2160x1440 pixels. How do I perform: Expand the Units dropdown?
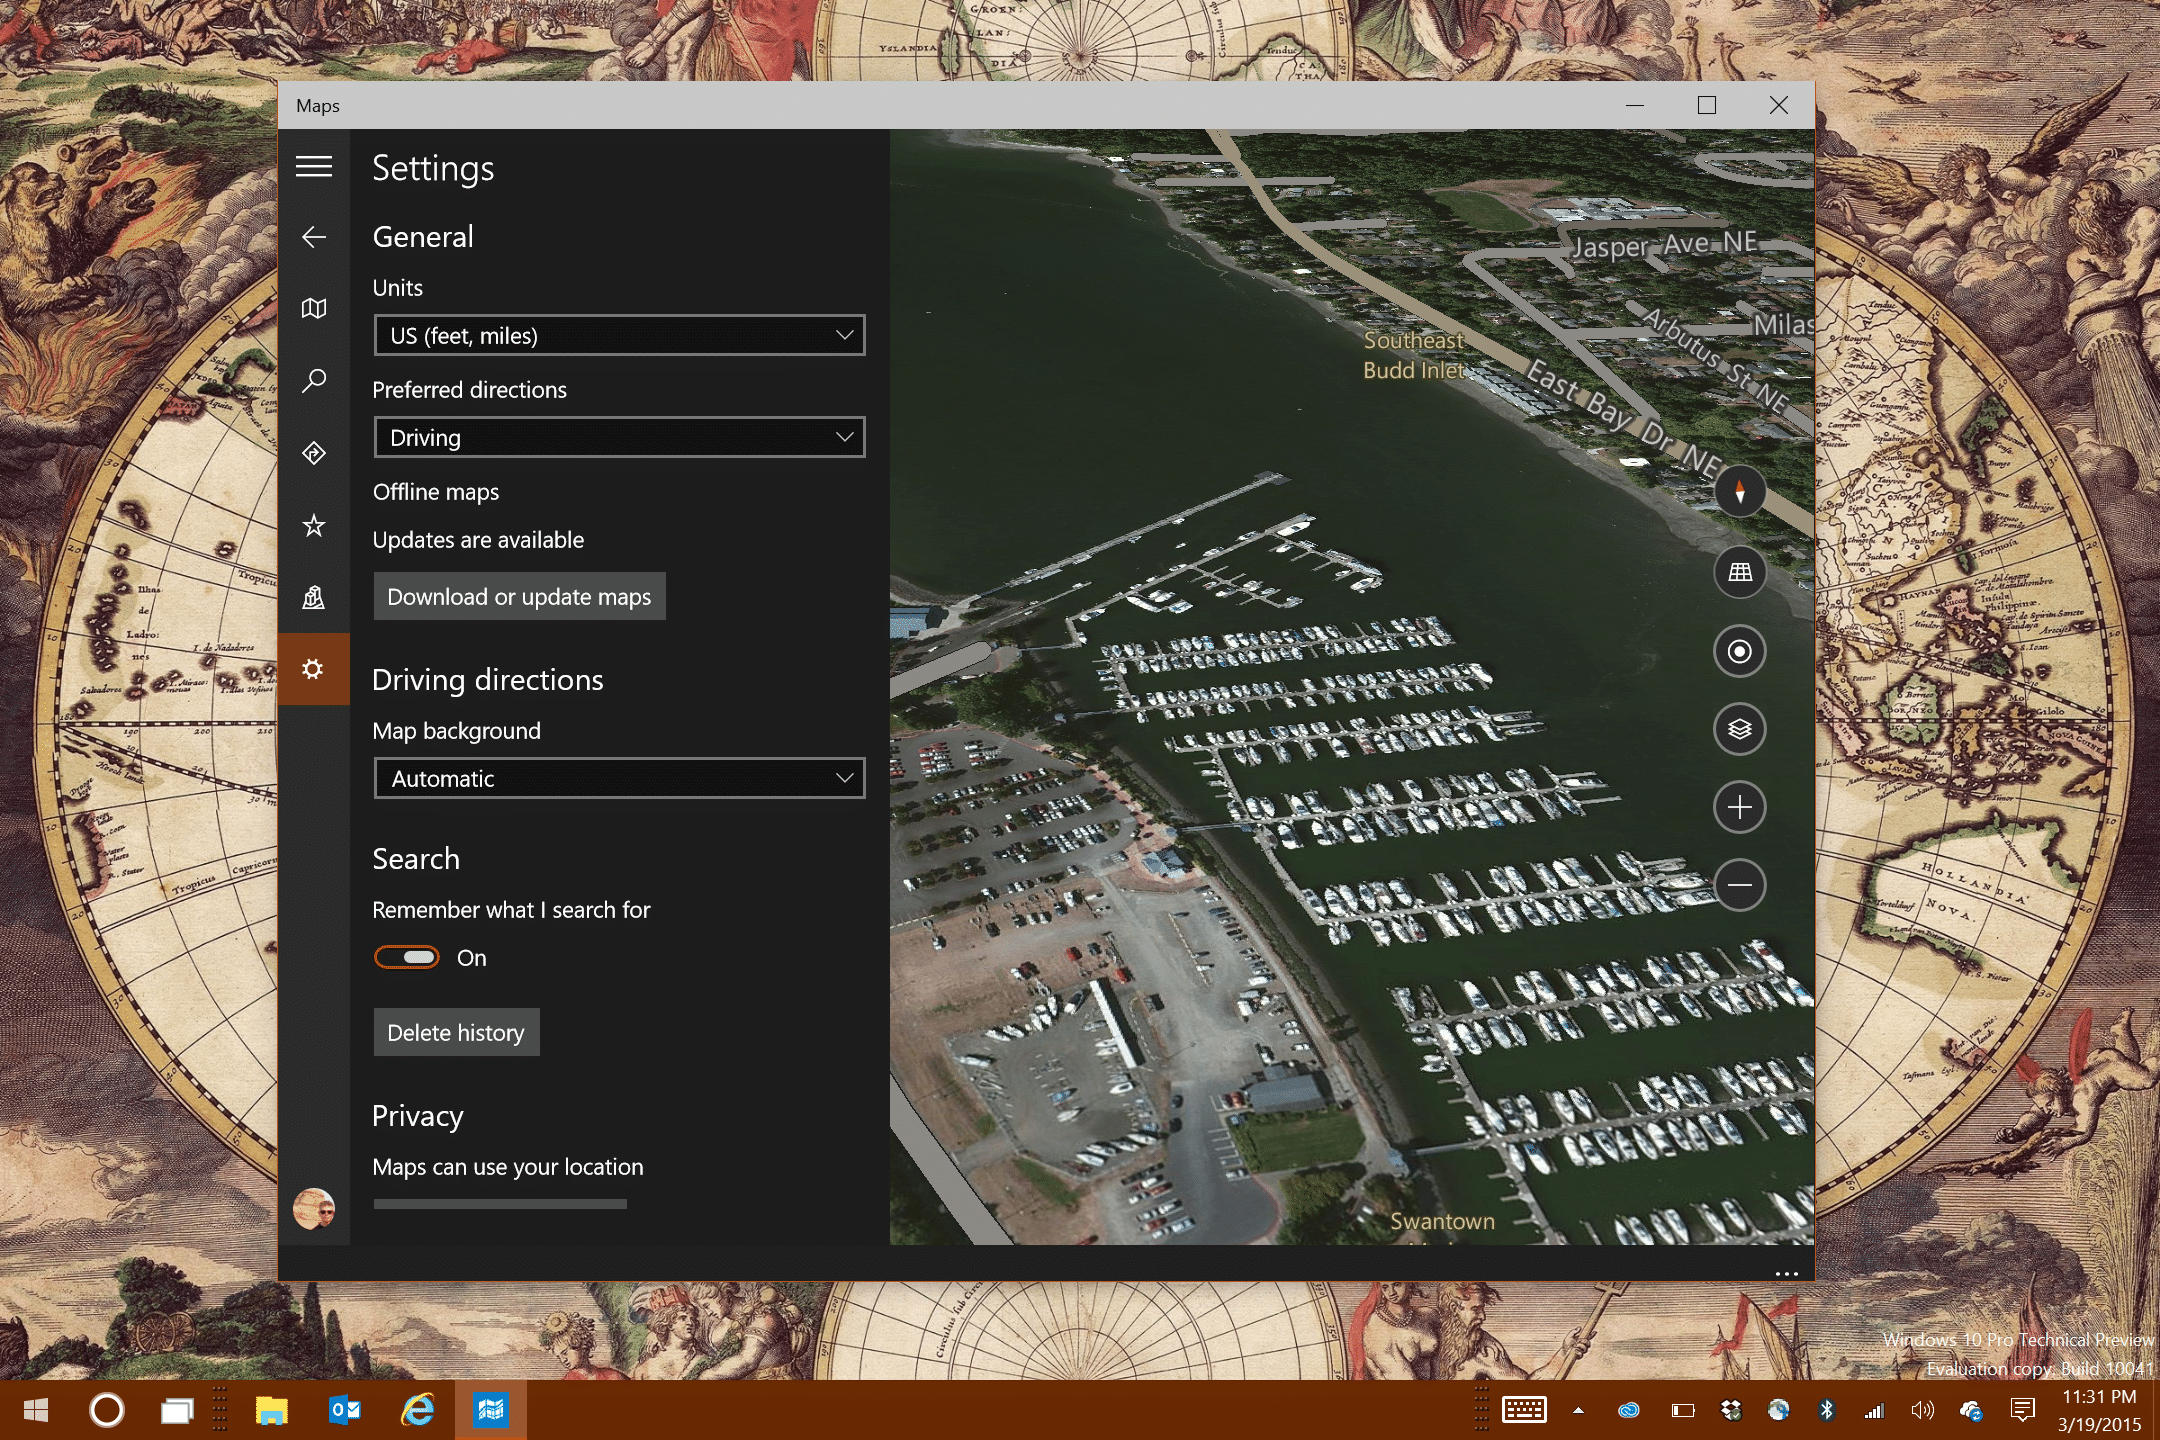click(620, 335)
